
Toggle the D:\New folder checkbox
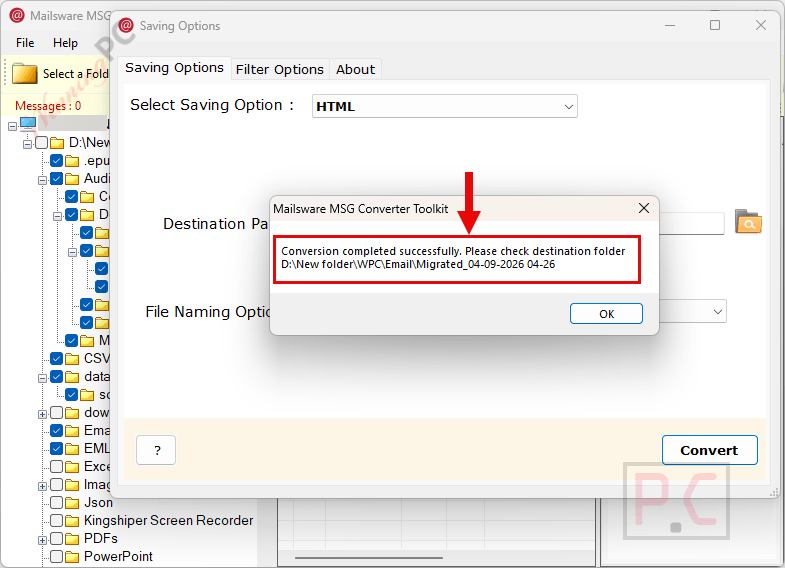point(42,143)
